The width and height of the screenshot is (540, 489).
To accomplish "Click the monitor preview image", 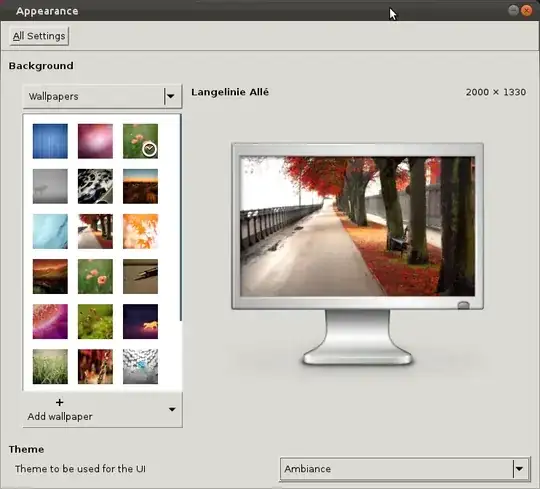I will (x=357, y=226).
